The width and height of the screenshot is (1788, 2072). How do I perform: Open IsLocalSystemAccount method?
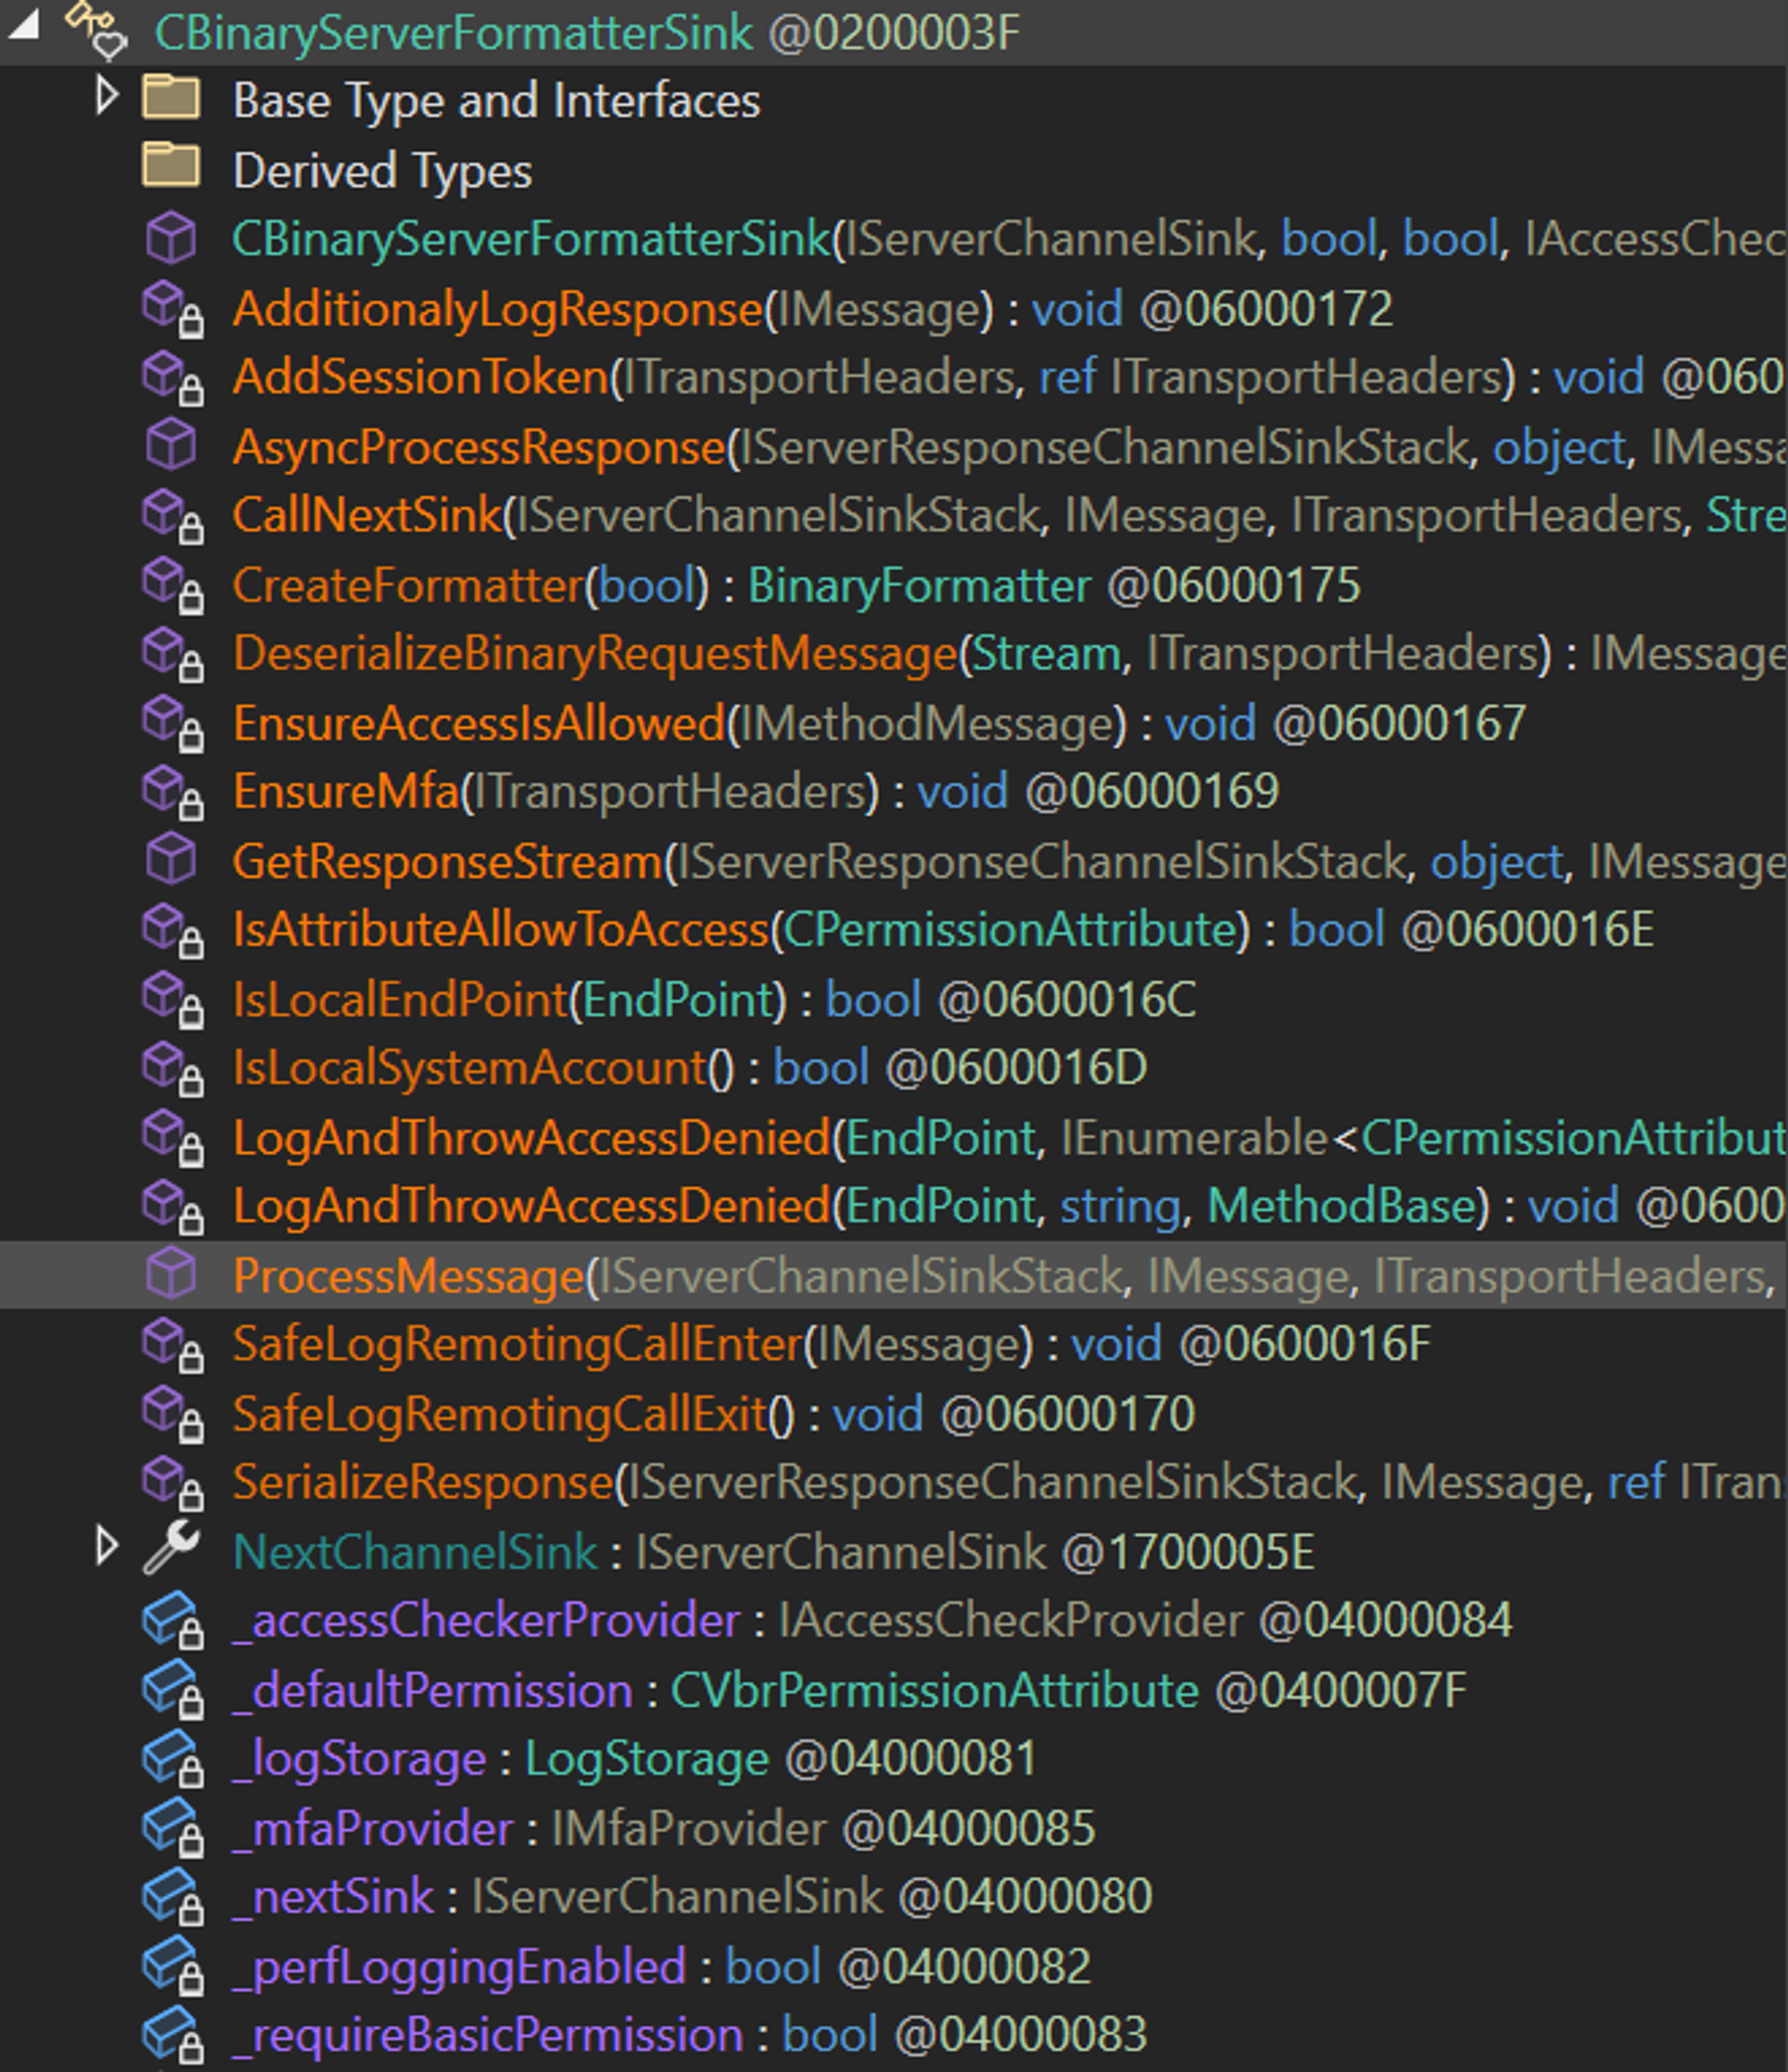pos(470,1068)
